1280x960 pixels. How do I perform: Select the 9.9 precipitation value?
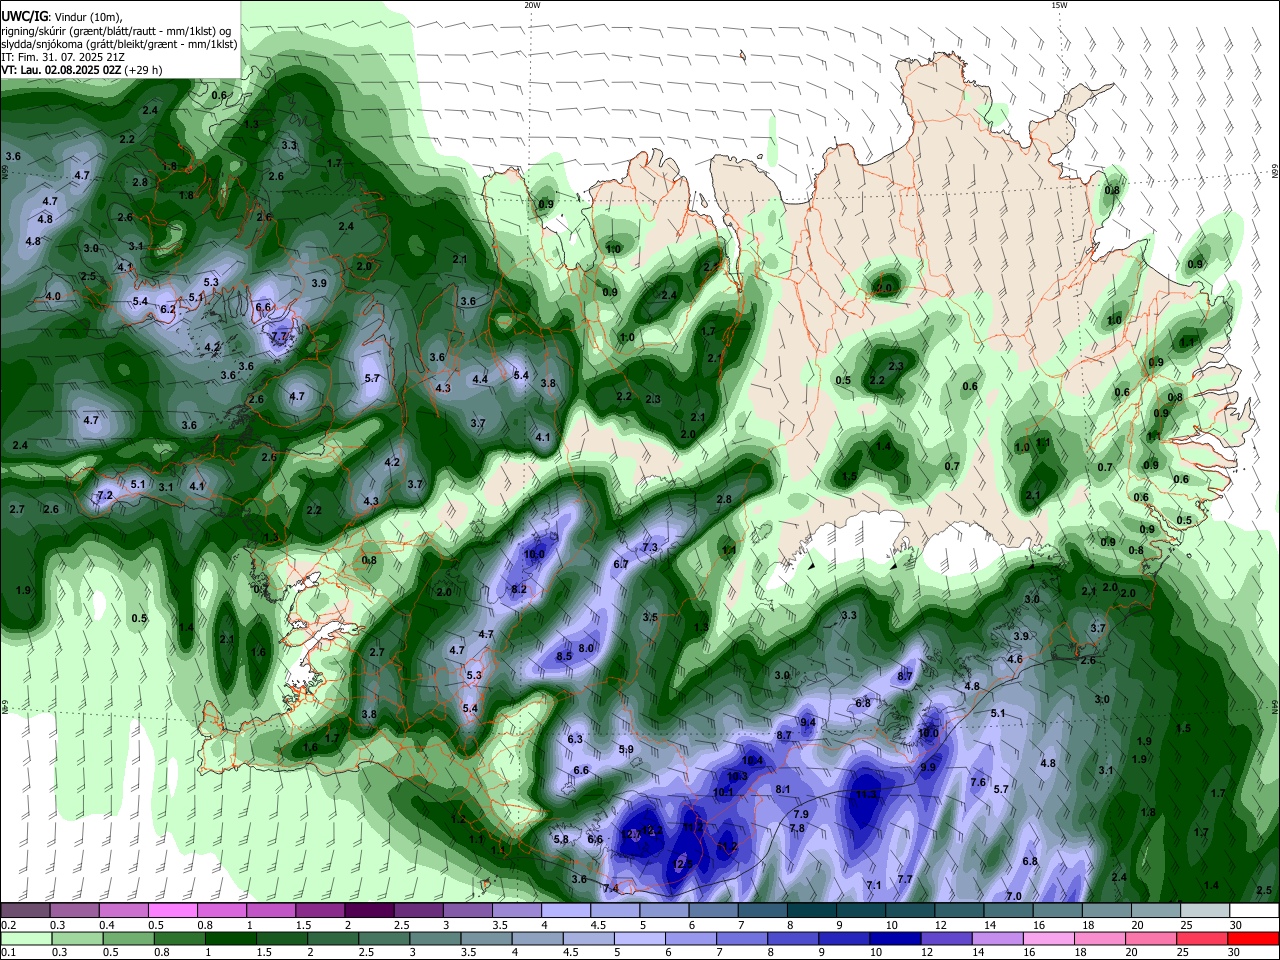point(928,768)
